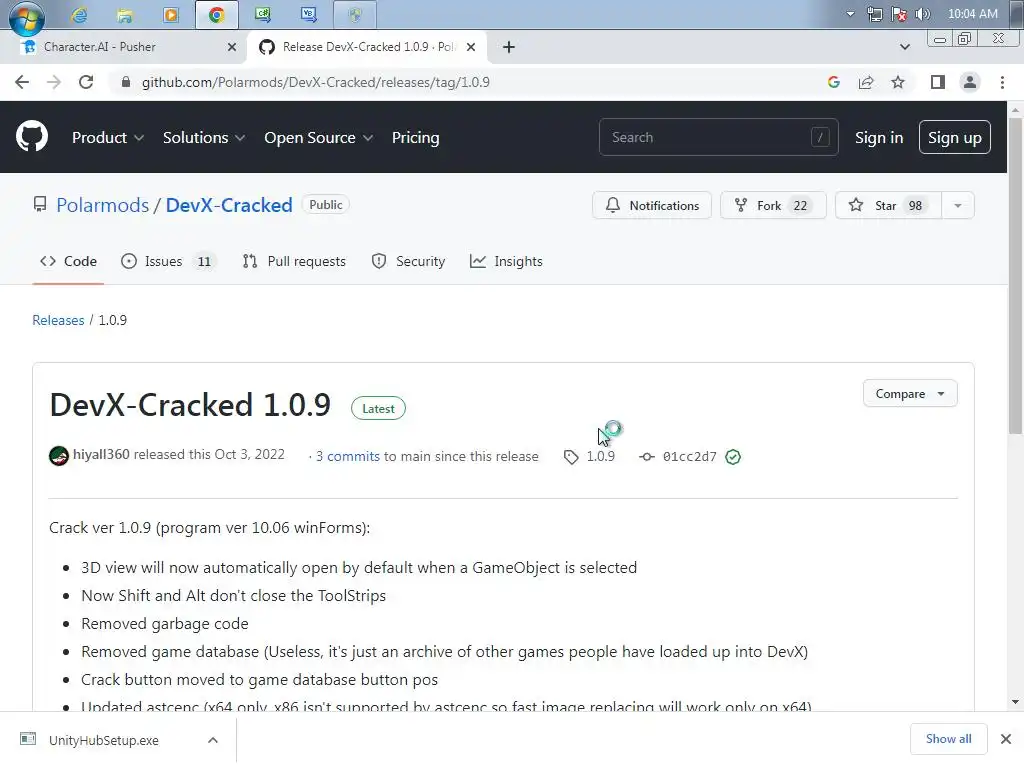Fork the repository
Viewport: 1024px width, 768px height.
pos(773,205)
